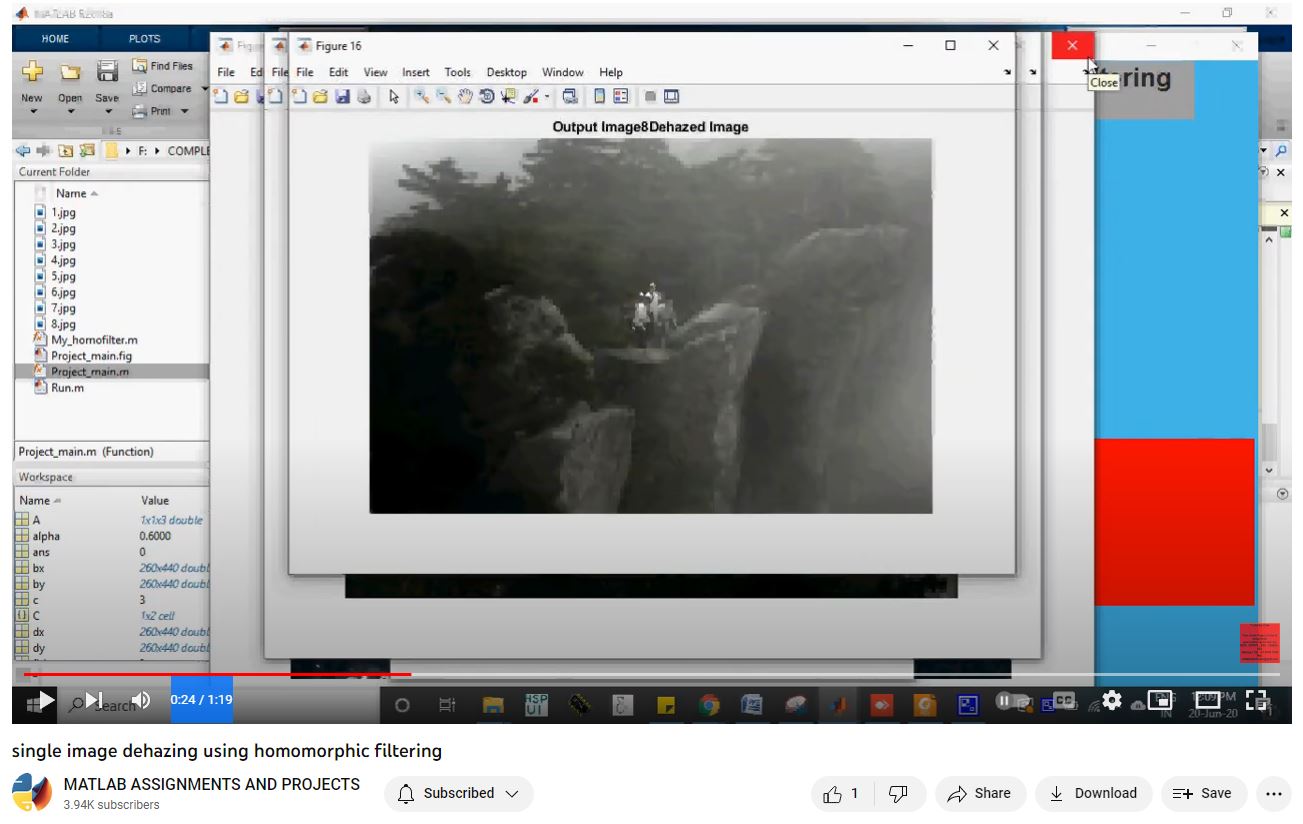Image resolution: width=1303 pixels, height=824 pixels.
Task: Select the Pan hand tool in Figure 16
Action: click(x=465, y=96)
